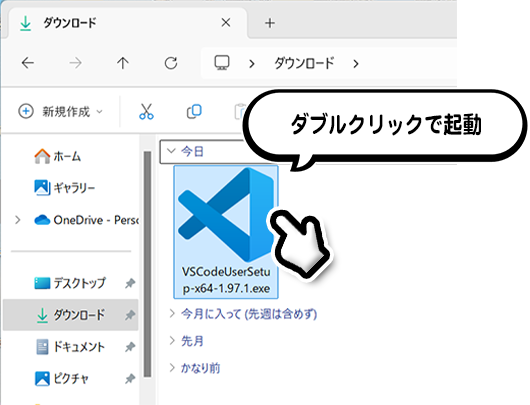Open ホーム in the navigation pane
Image resolution: width=530 pixels, height=405 pixels.
58,157
